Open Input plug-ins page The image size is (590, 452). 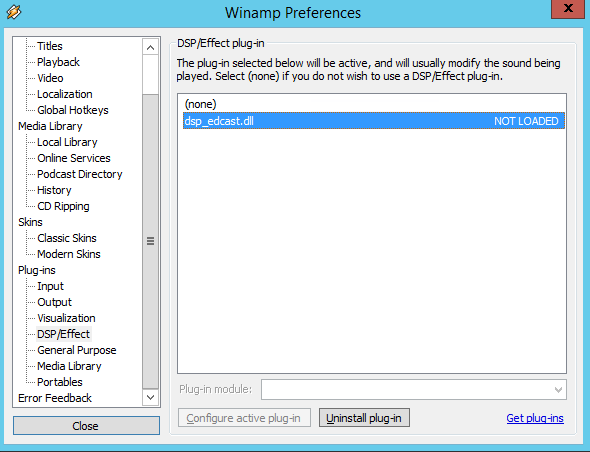(x=50, y=286)
